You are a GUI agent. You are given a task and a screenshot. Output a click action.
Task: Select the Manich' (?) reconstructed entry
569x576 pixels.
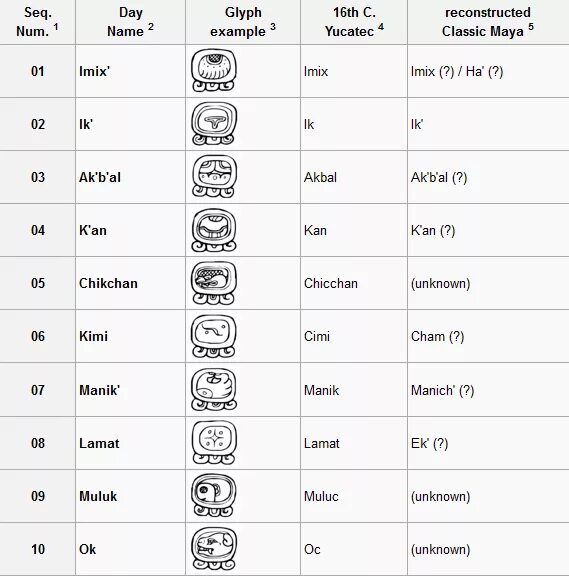click(x=442, y=390)
